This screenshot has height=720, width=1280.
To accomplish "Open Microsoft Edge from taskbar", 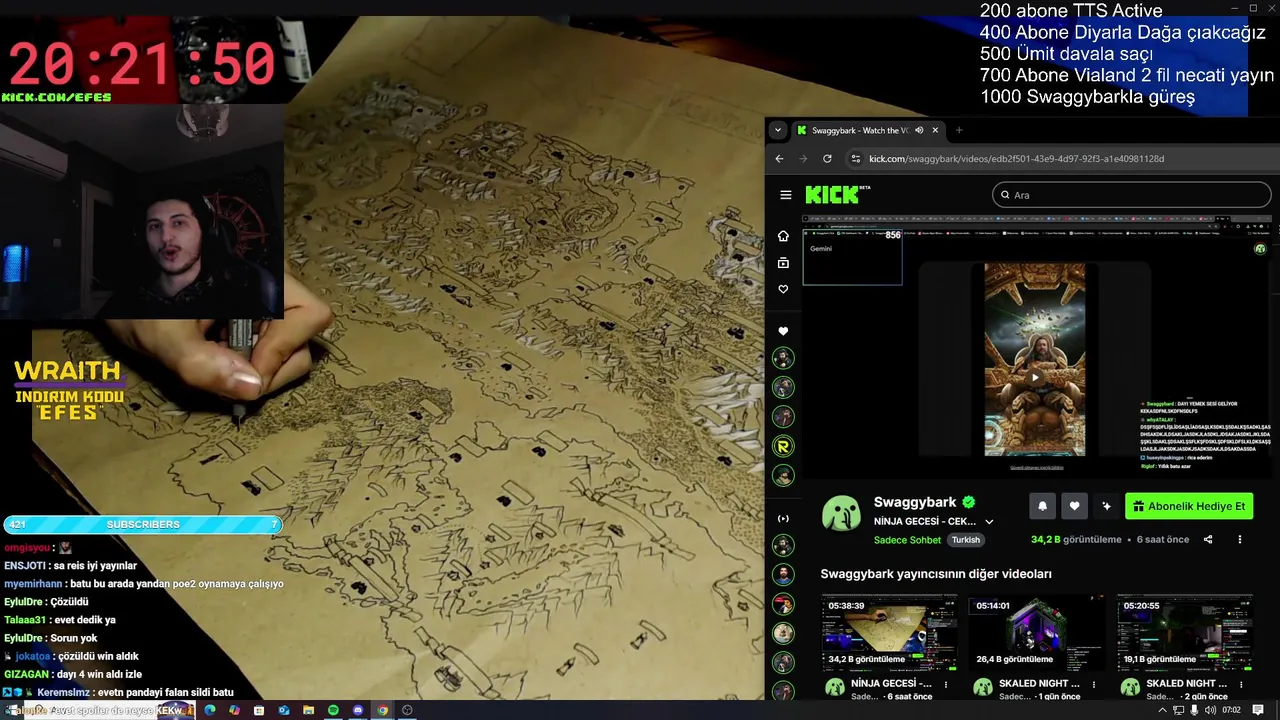I will pyautogui.click(x=209, y=710).
